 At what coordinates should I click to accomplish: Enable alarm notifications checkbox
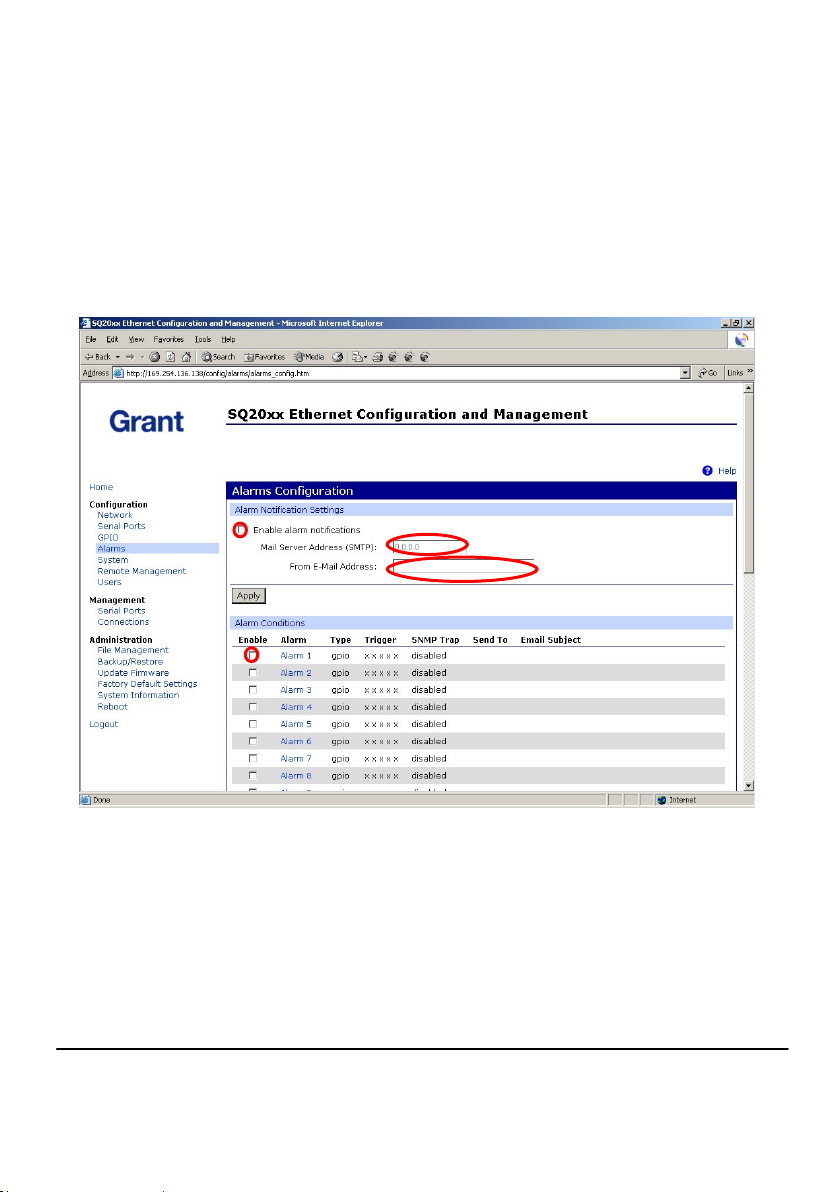point(241,529)
